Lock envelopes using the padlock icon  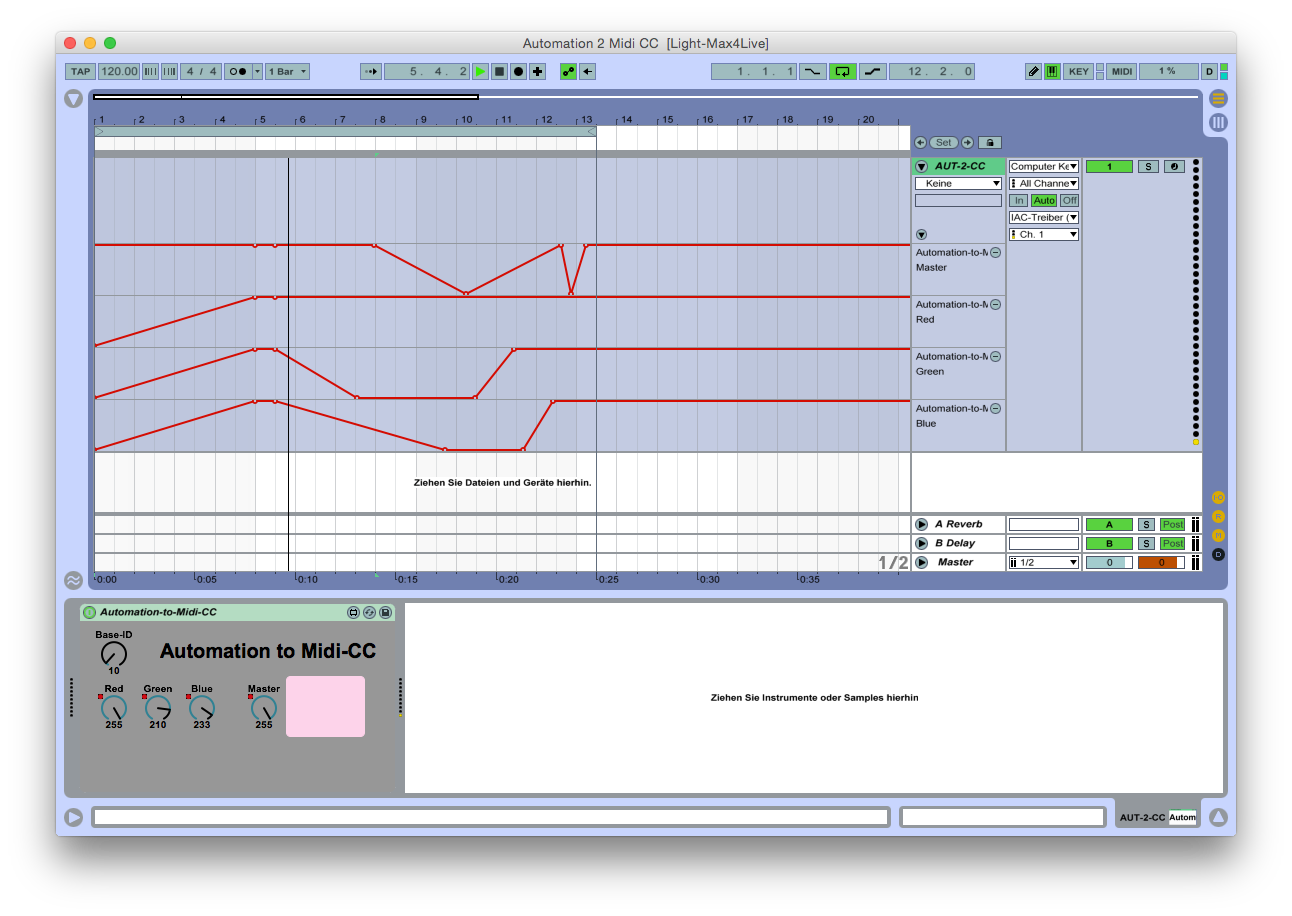tap(990, 142)
